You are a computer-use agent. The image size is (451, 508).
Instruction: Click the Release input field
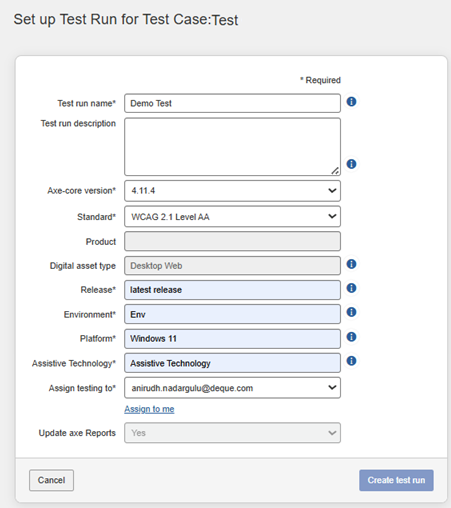(x=232, y=290)
